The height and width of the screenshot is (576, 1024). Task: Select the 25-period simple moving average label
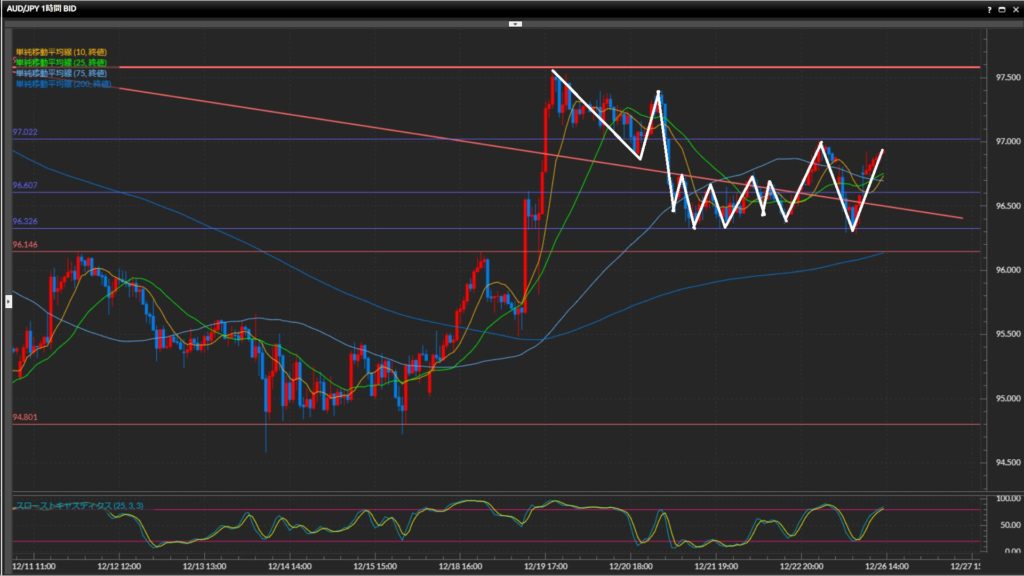click(x=60, y=63)
